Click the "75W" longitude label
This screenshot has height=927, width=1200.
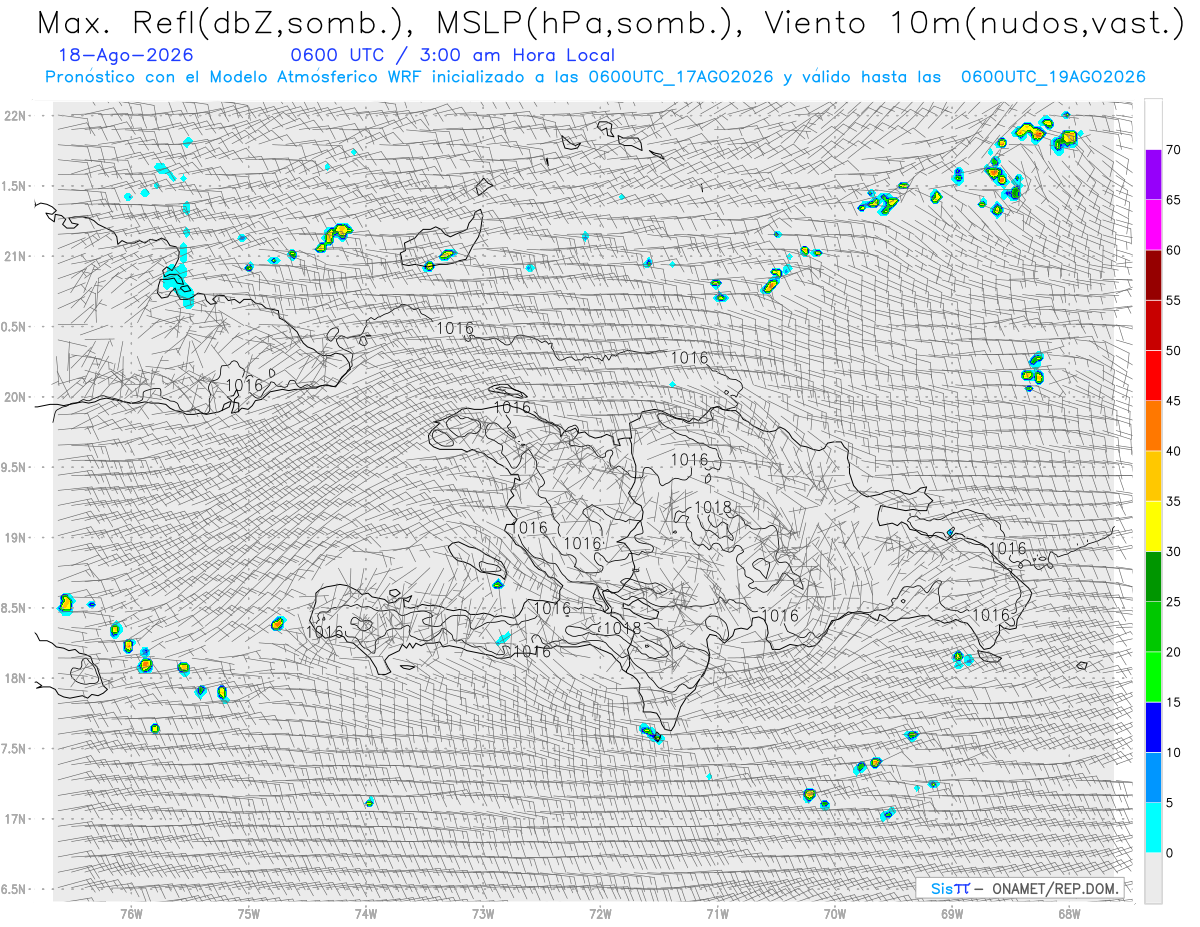coord(249,914)
